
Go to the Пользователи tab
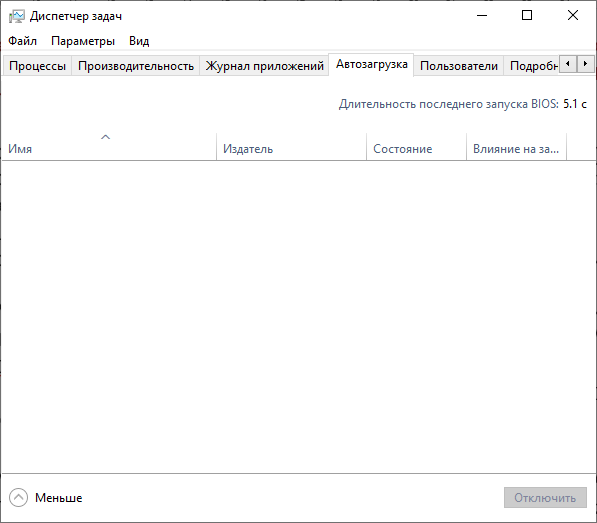coord(459,66)
